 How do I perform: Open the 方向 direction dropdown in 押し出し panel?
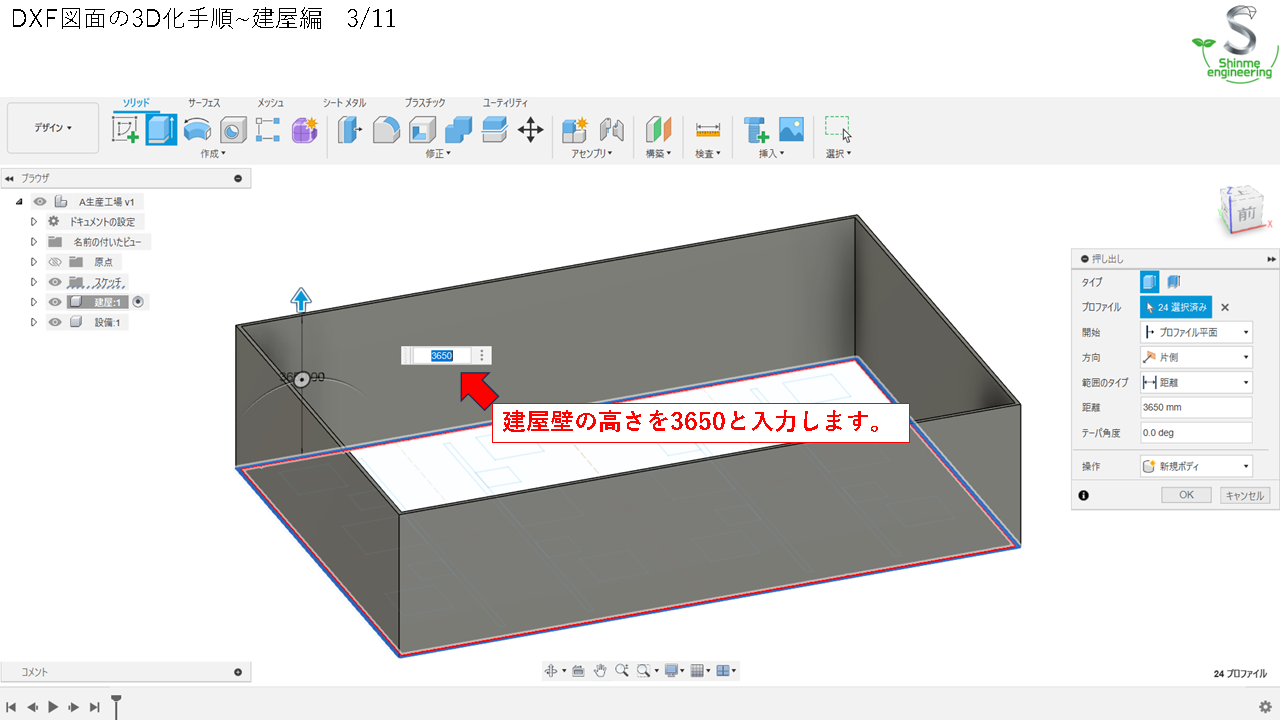pos(1196,356)
